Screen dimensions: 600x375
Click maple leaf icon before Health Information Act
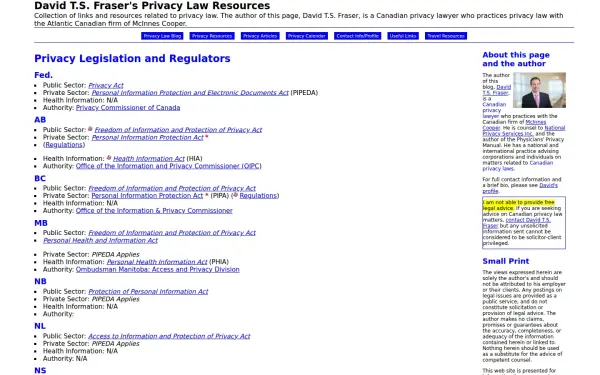(109, 158)
